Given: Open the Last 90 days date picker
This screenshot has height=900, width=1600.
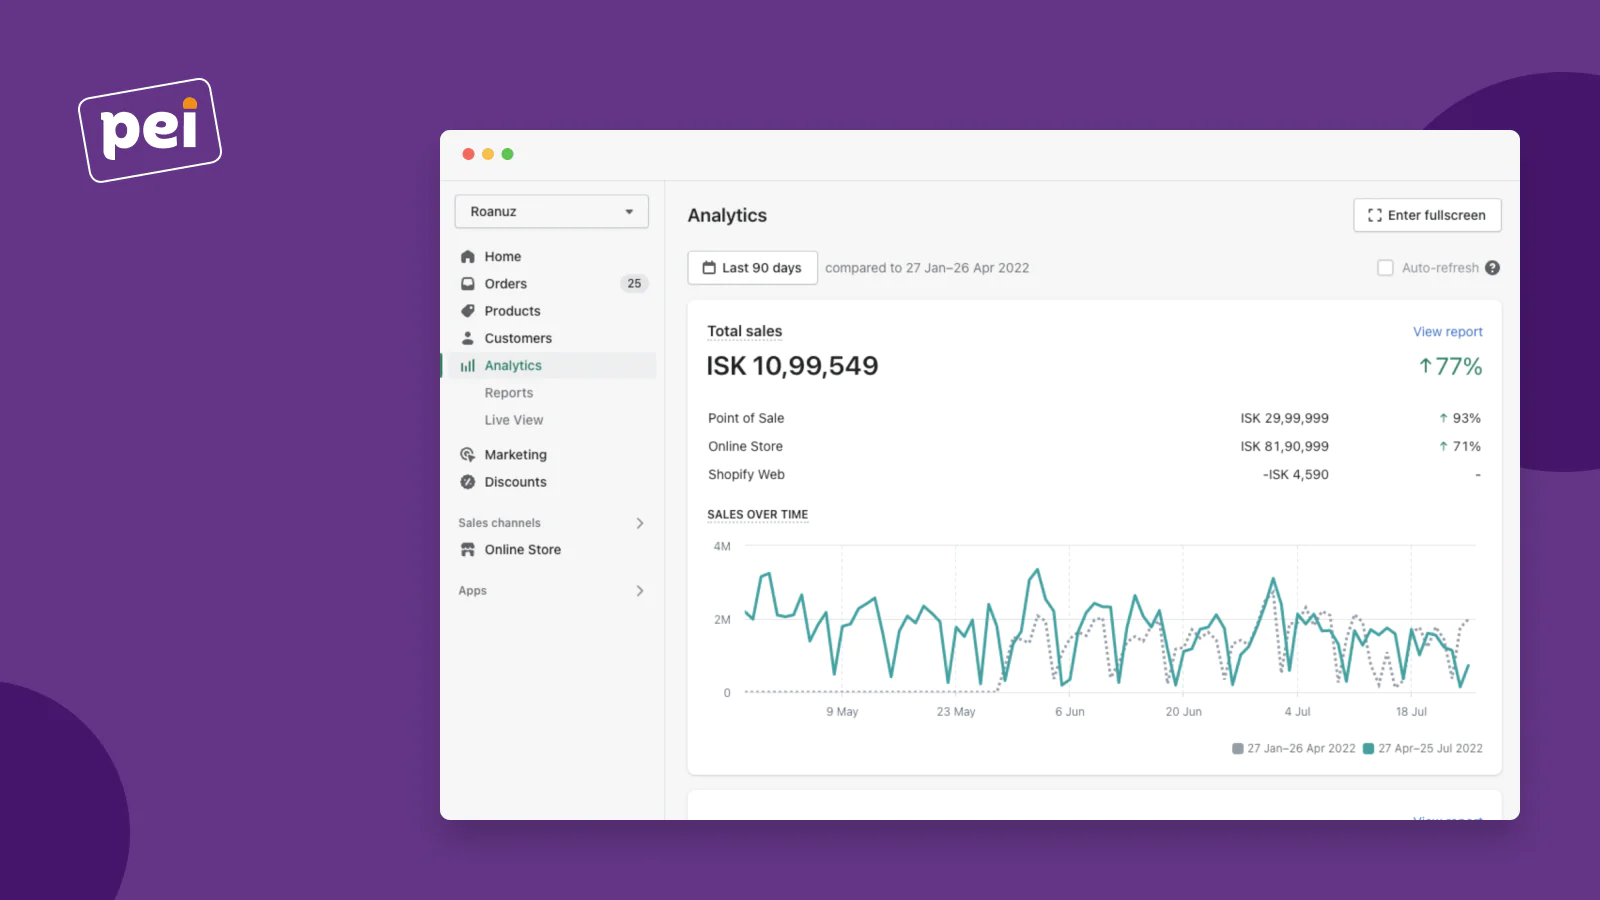Looking at the screenshot, I should (x=752, y=268).
